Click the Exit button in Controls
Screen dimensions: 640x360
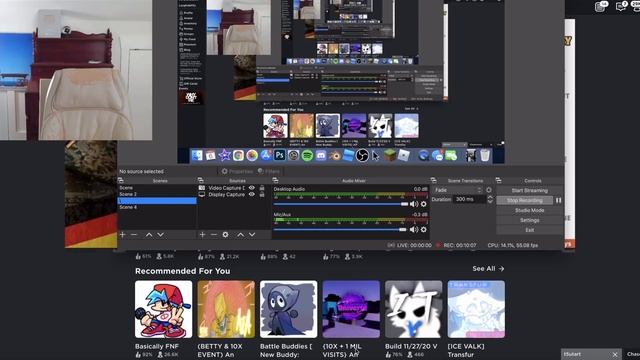[529, 230]
